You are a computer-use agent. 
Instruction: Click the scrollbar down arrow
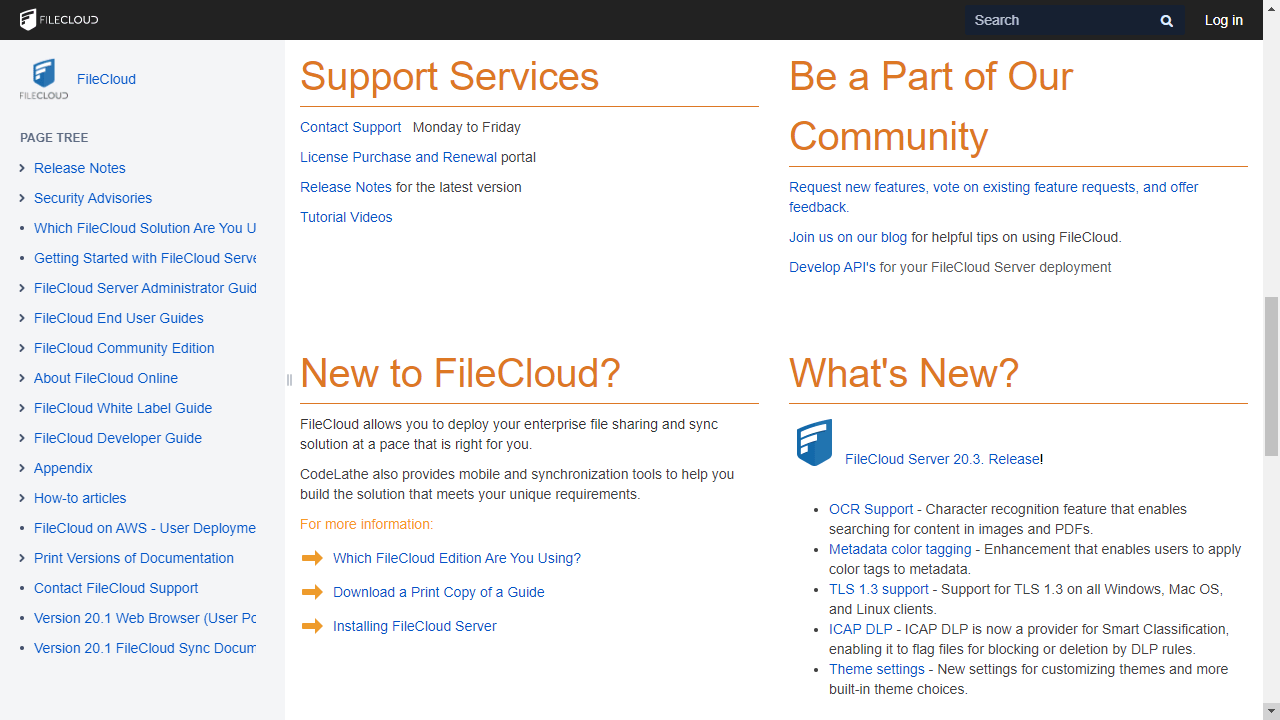point(1272,712)
